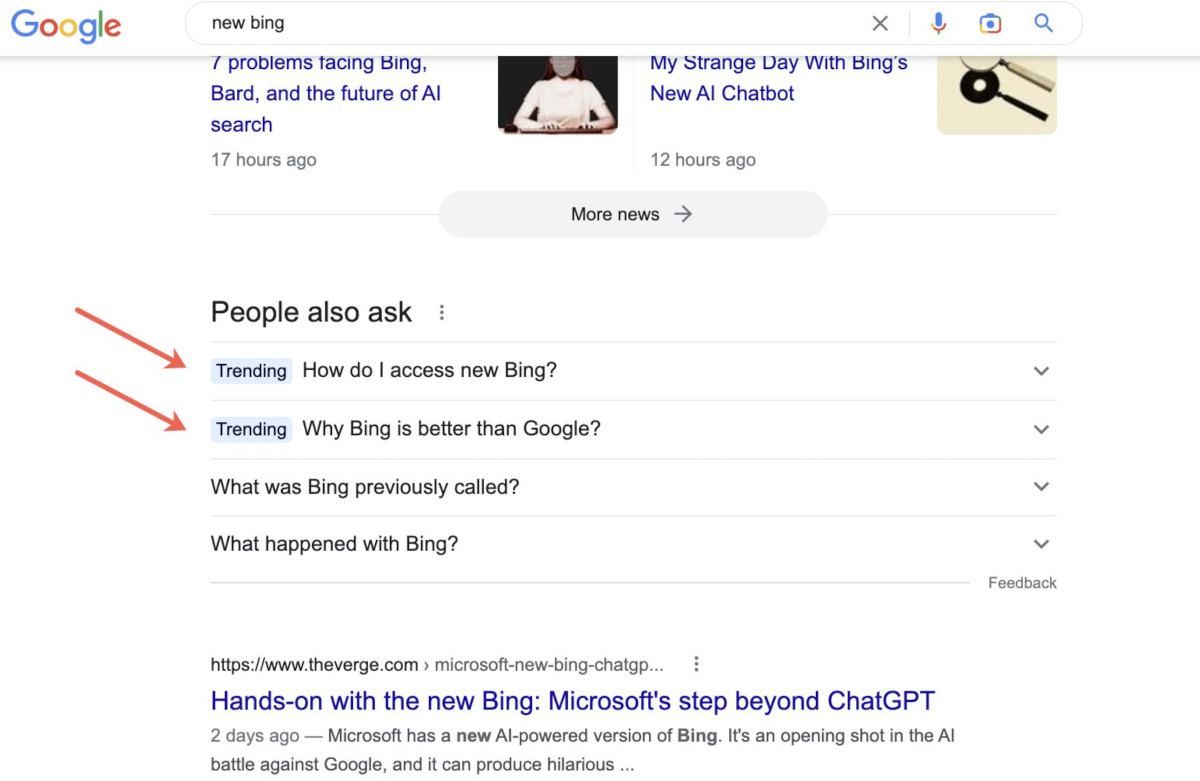This screenshot has height=781, width=1200.
Task: Send Feedback on People also ask
Action: tap(1022, 582)
